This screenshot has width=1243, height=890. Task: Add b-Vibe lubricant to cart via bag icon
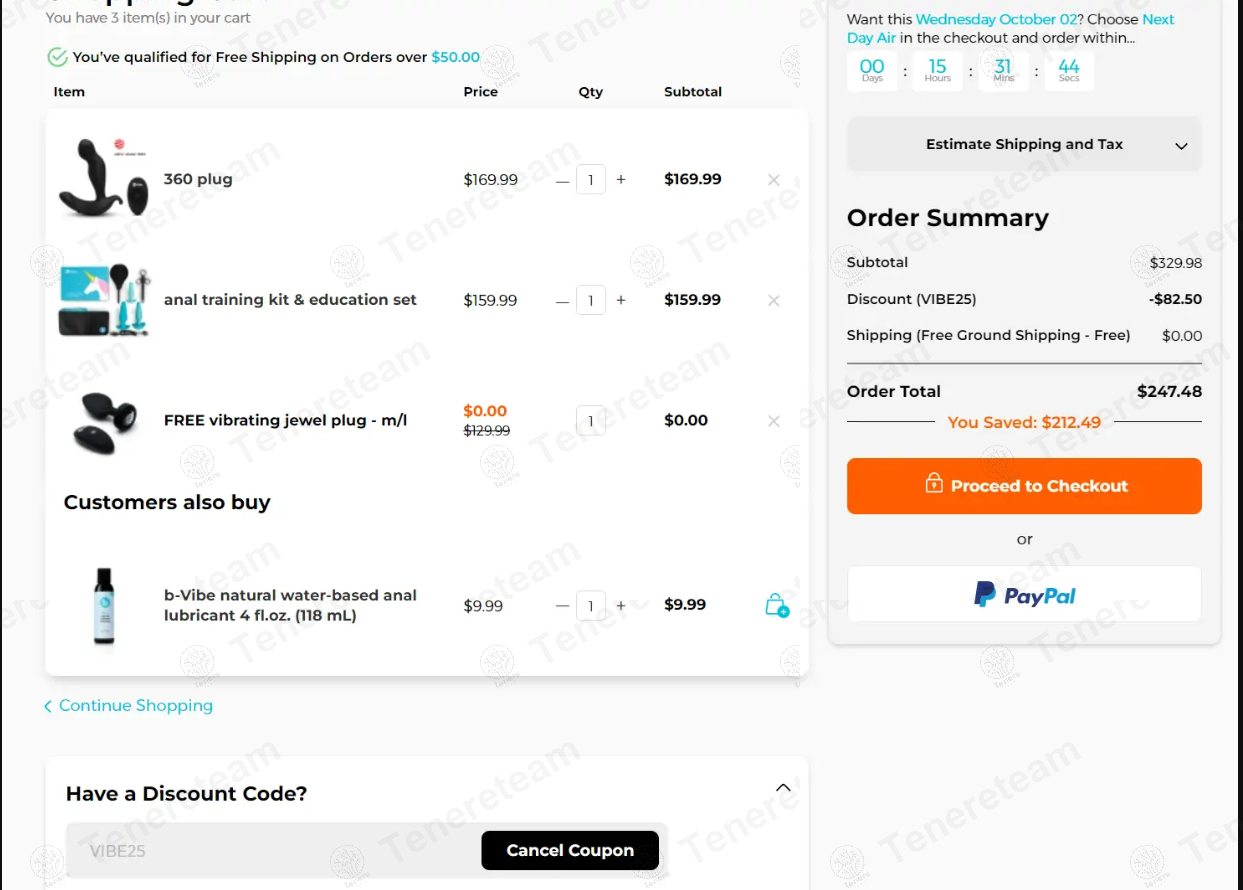pos(776,605)
